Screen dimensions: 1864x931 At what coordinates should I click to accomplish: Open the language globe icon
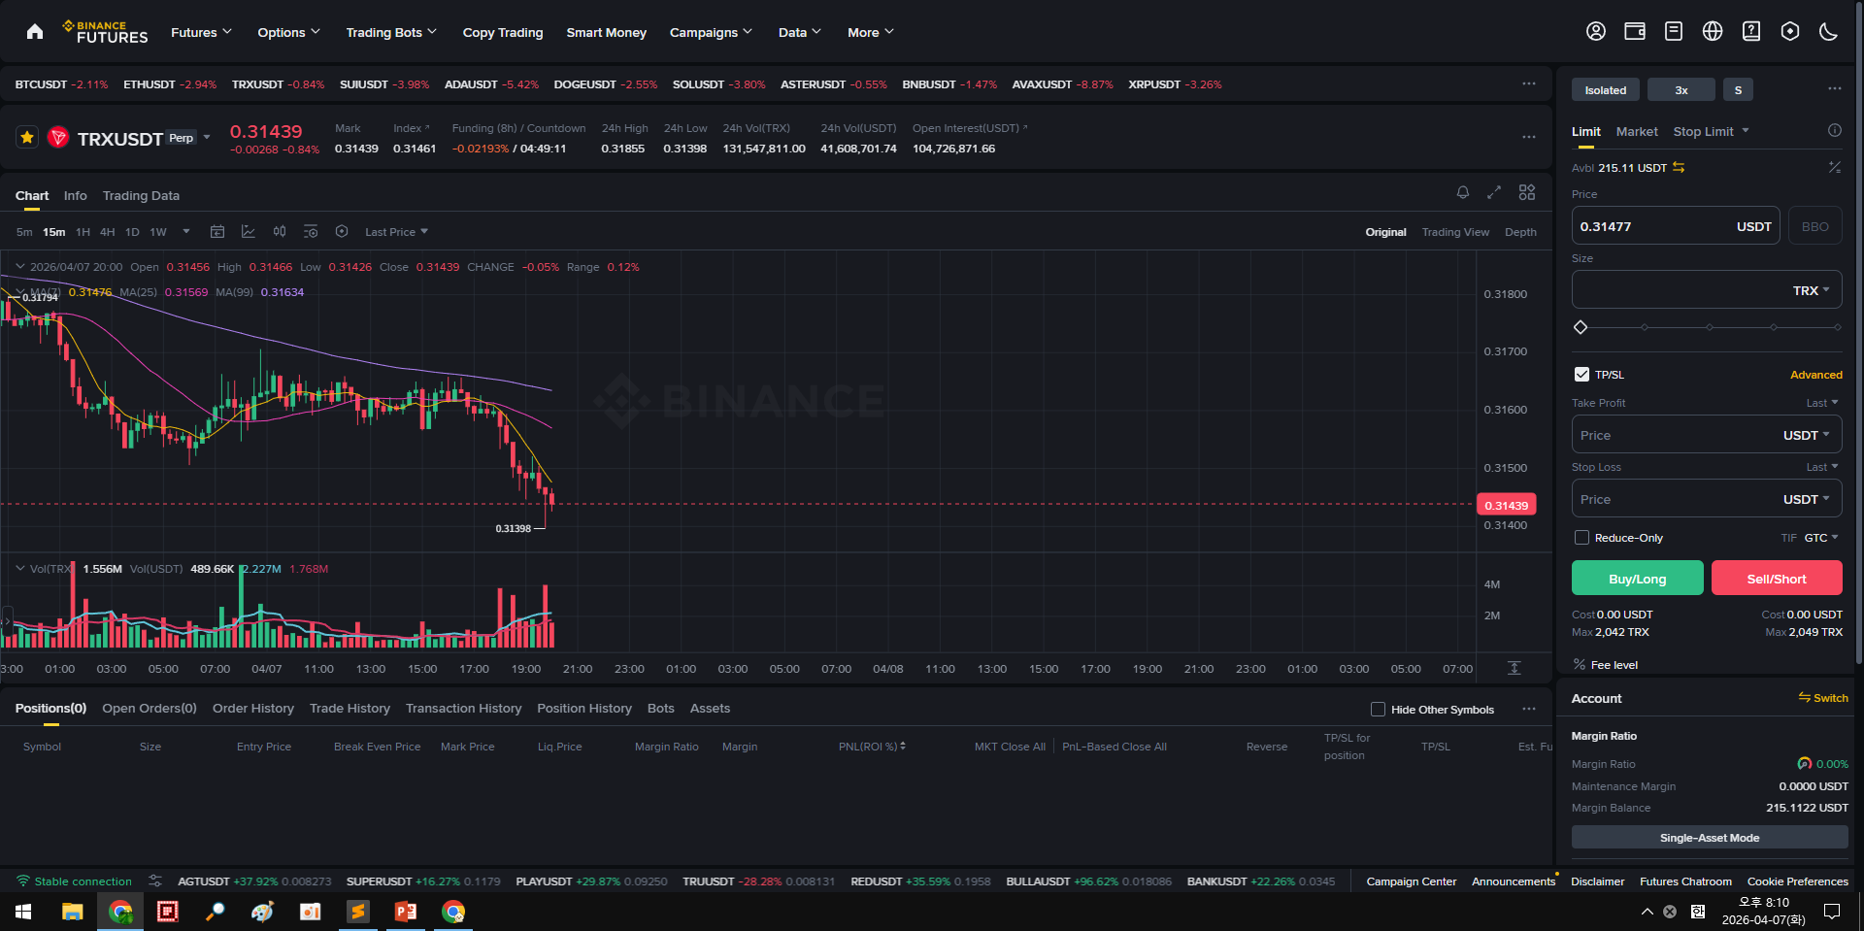1712,31
